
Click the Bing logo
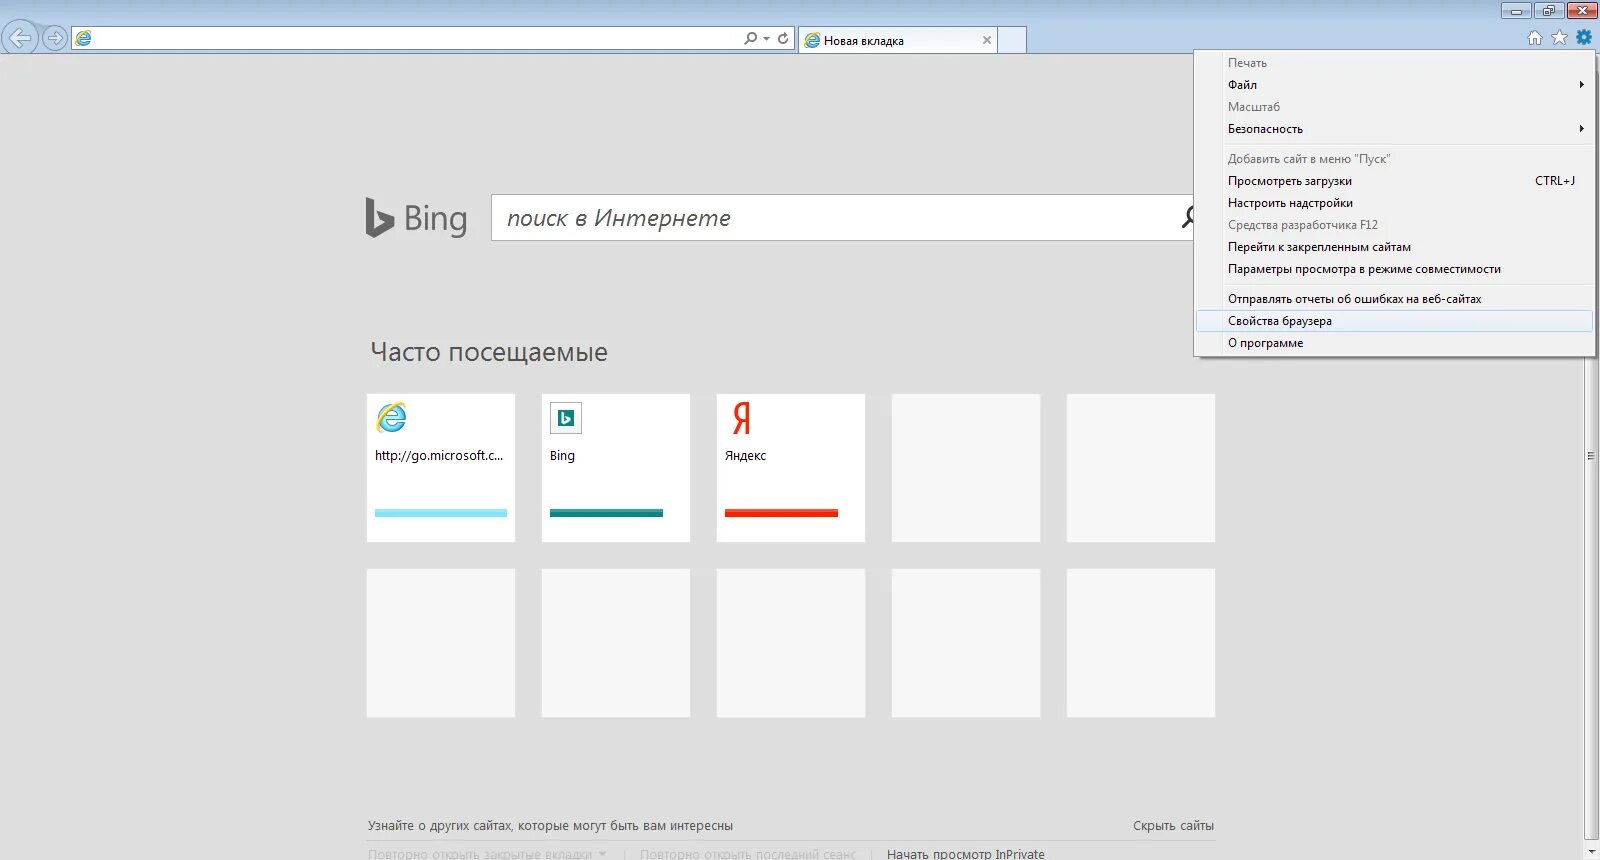tap(416, 218)
